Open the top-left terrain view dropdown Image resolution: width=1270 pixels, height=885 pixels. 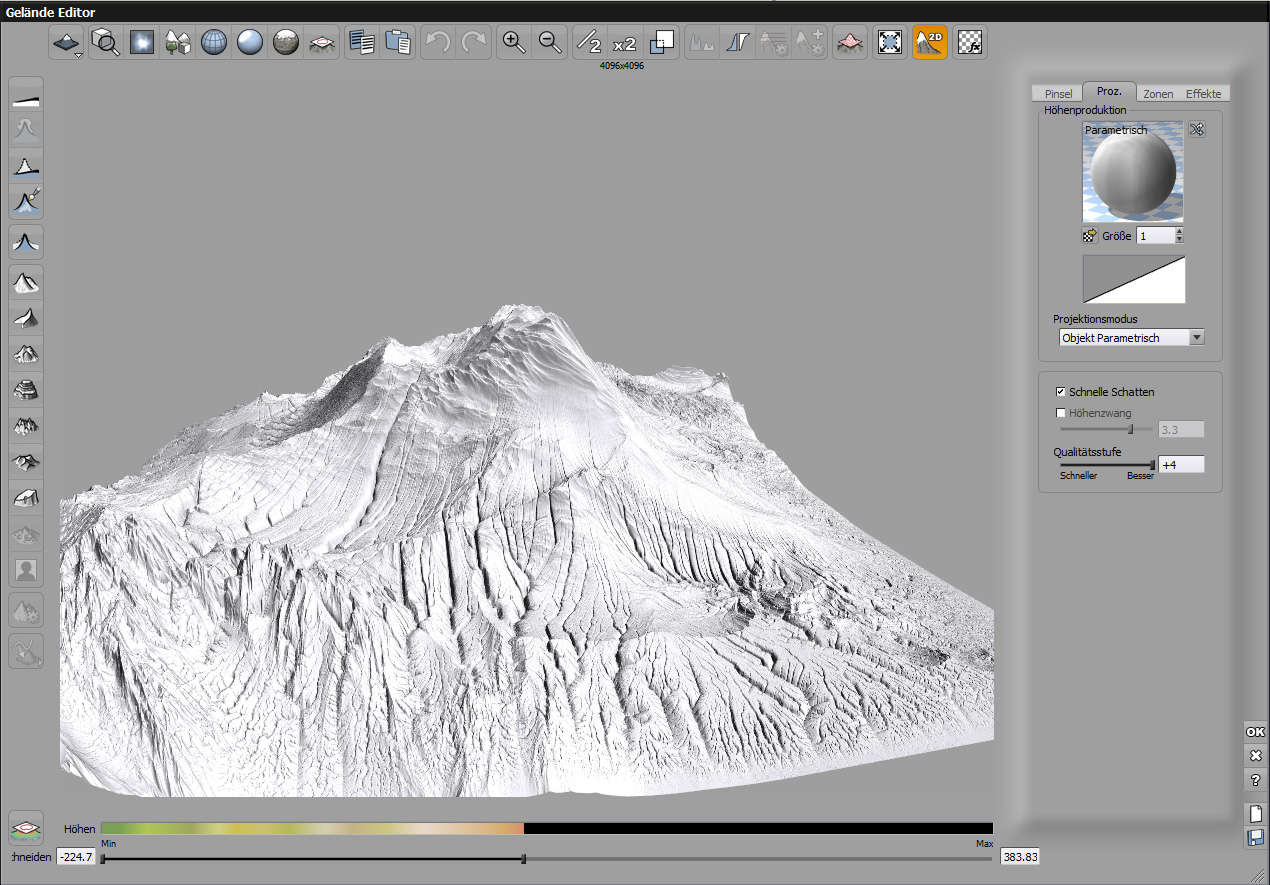click(x=68, y=43)
